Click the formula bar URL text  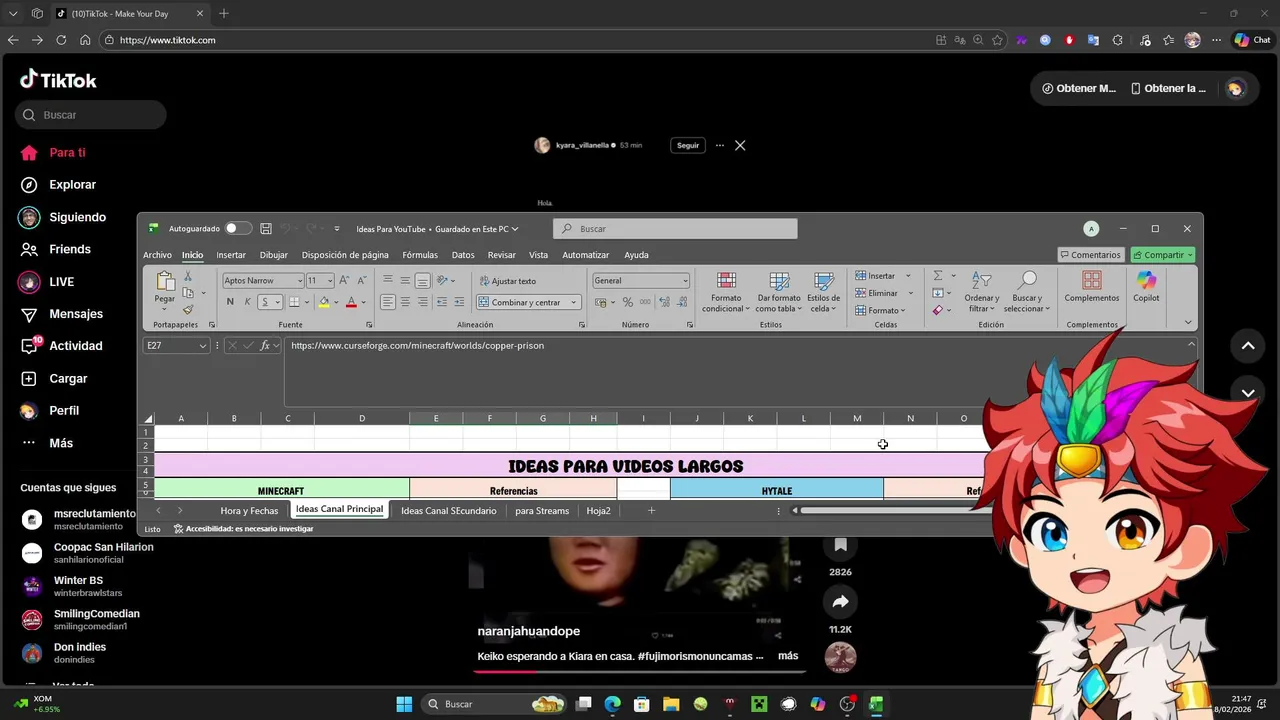[418, 346]
